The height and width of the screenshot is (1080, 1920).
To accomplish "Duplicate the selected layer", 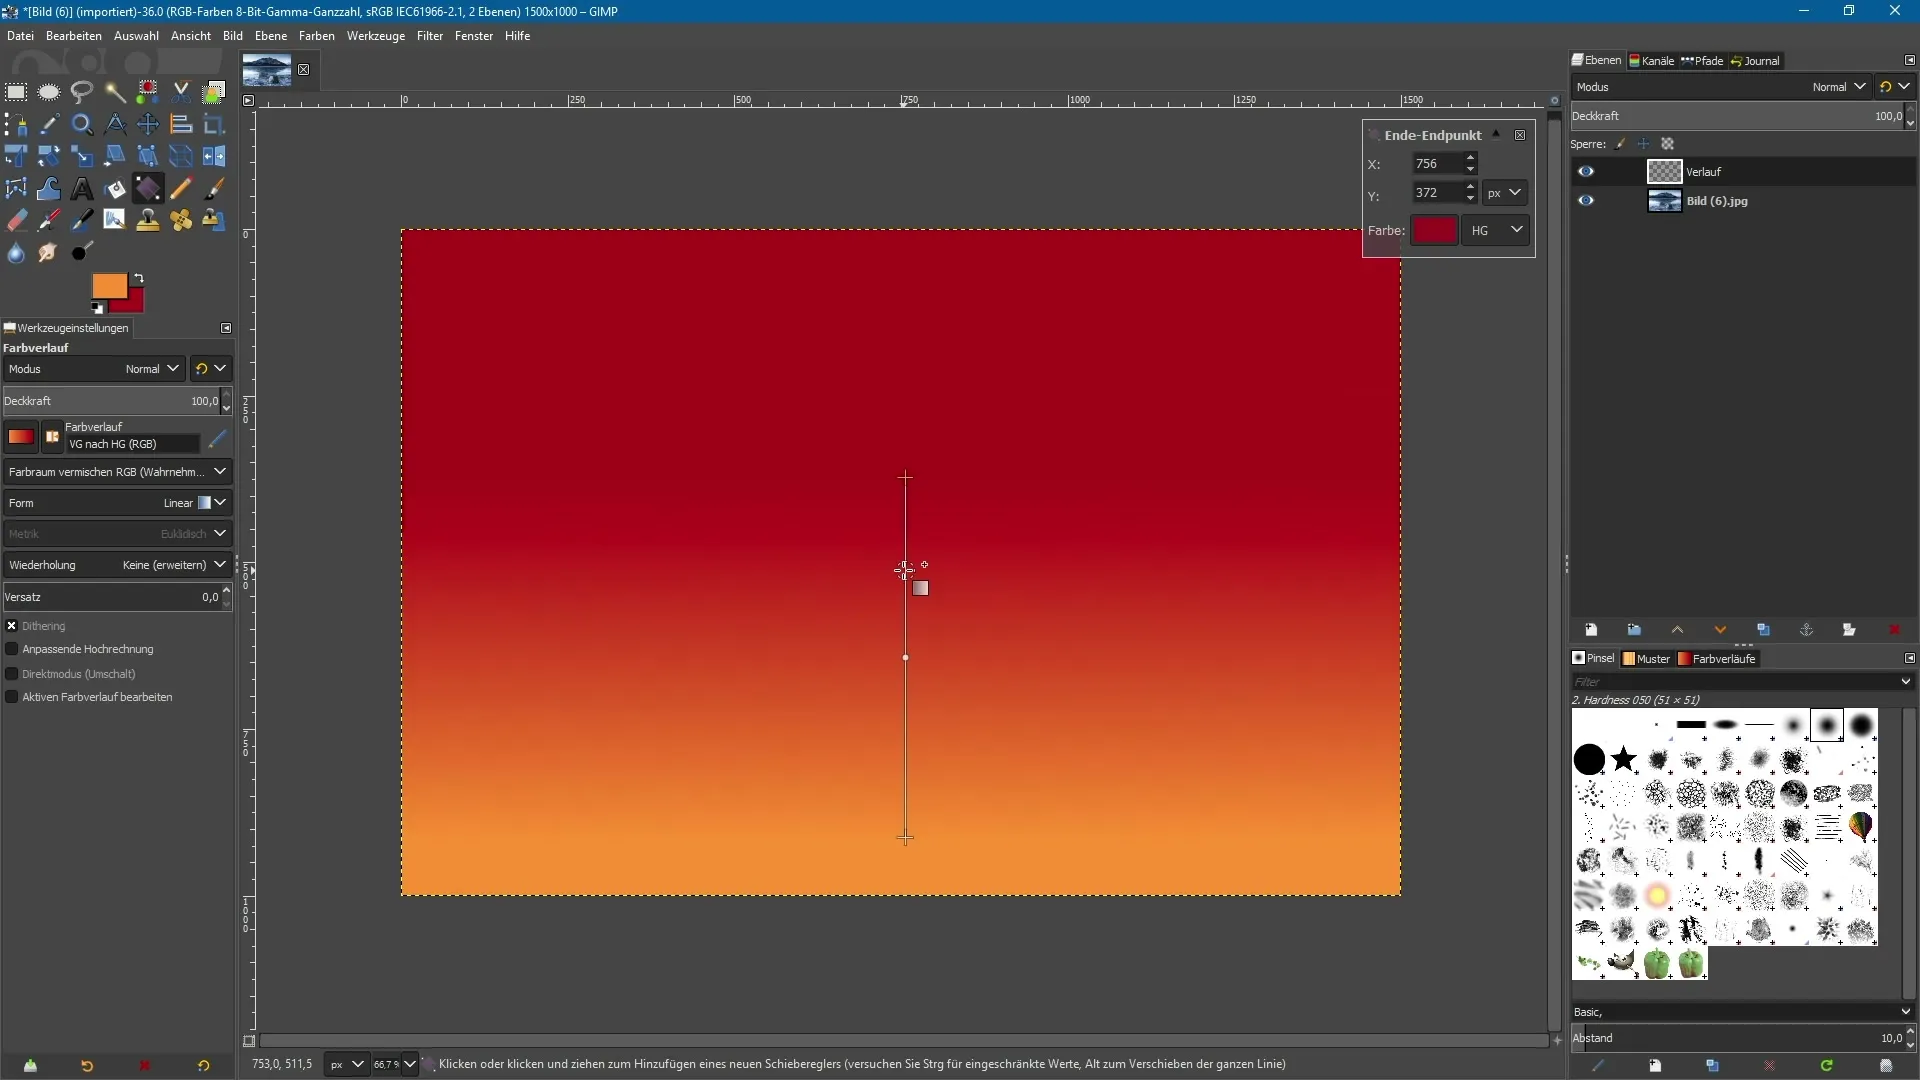I will click(x=1763, y=630).
